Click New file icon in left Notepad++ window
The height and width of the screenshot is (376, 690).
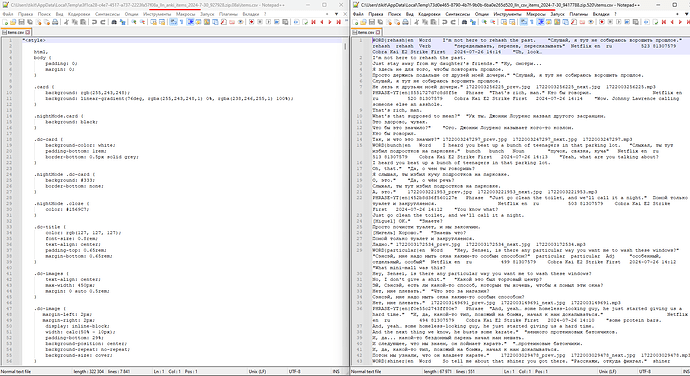tap(5, 22)
